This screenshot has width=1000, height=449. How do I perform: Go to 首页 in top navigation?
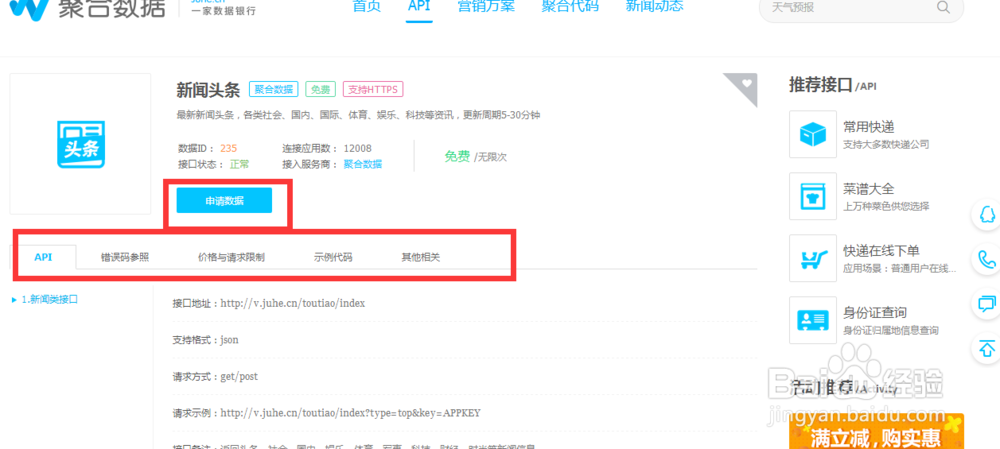coord(367,6)
